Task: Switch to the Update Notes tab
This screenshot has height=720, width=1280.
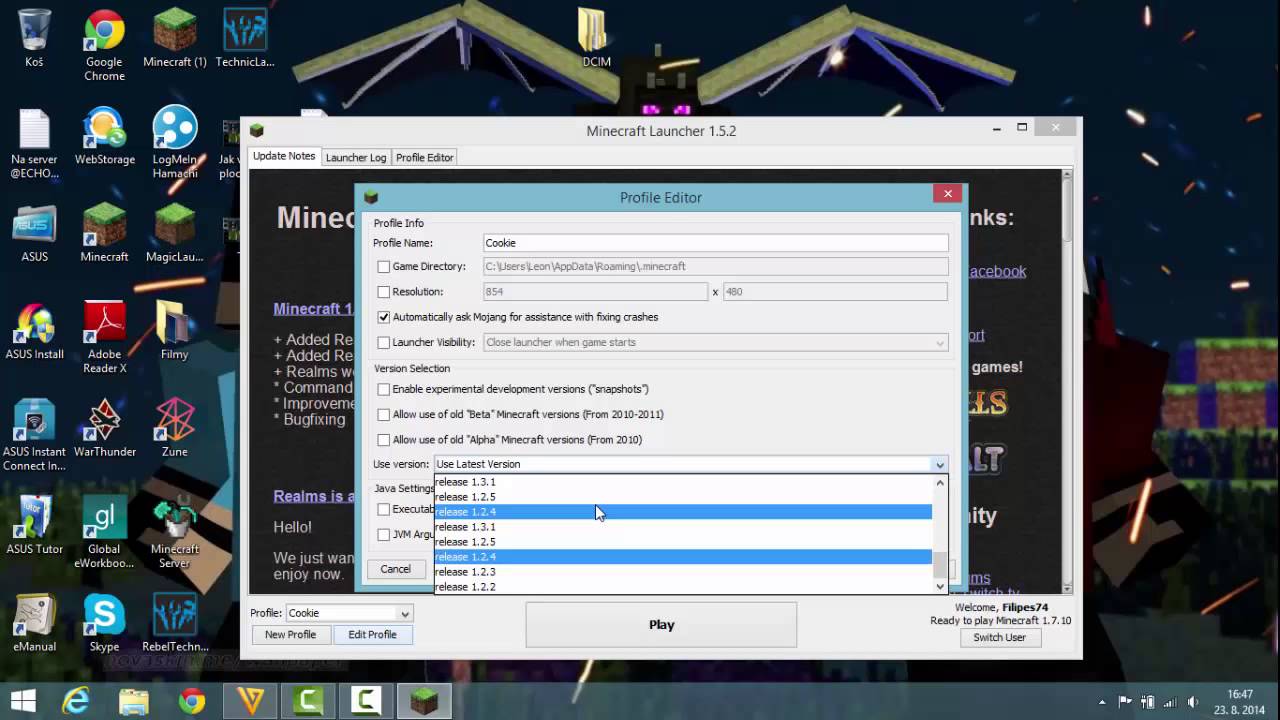Action: click(x=284, y=157)
